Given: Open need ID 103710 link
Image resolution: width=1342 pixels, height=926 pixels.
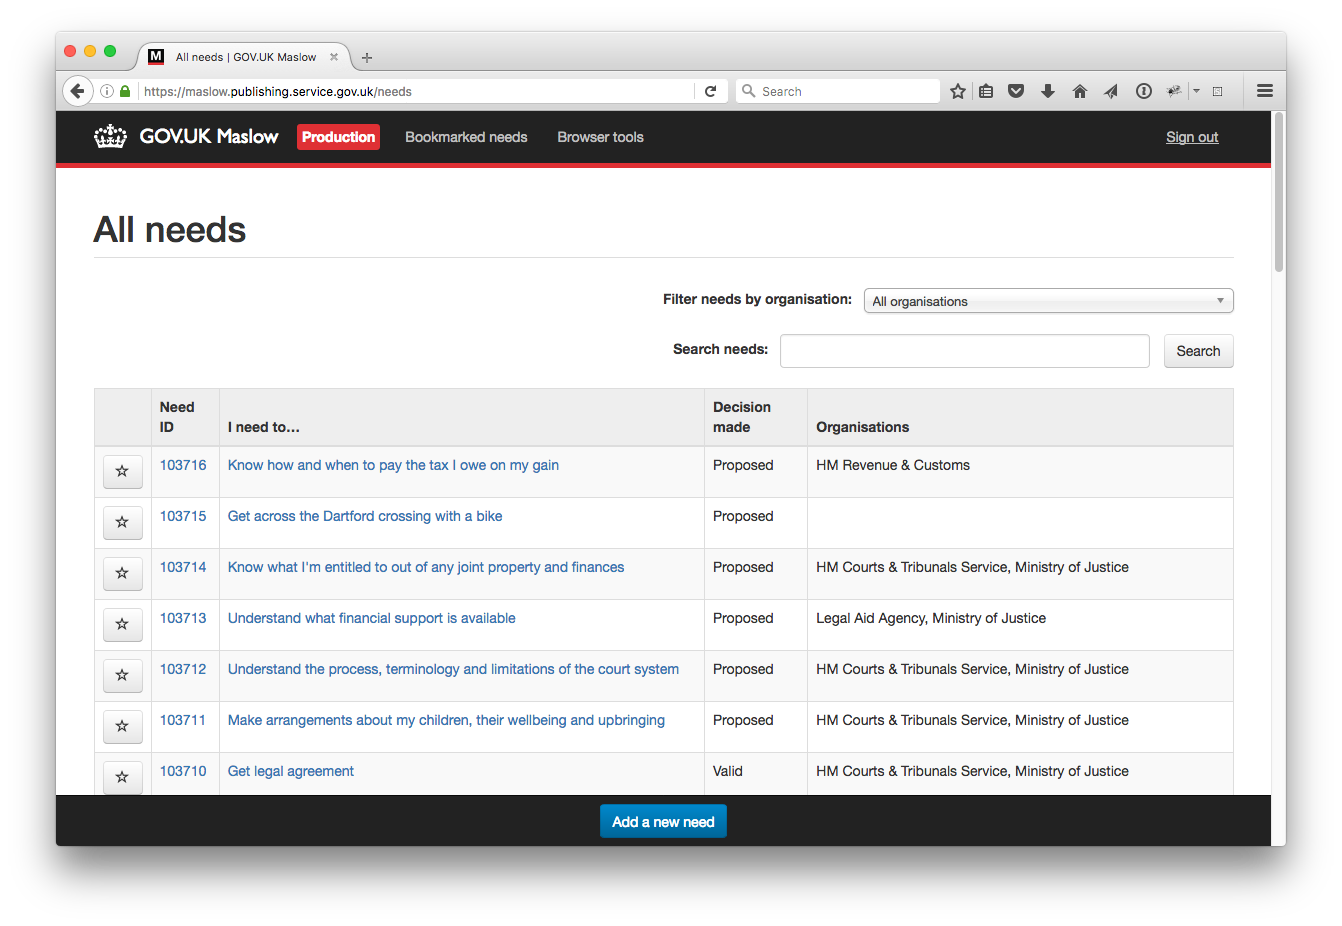Looking at the screenshot, I should 183,771.
